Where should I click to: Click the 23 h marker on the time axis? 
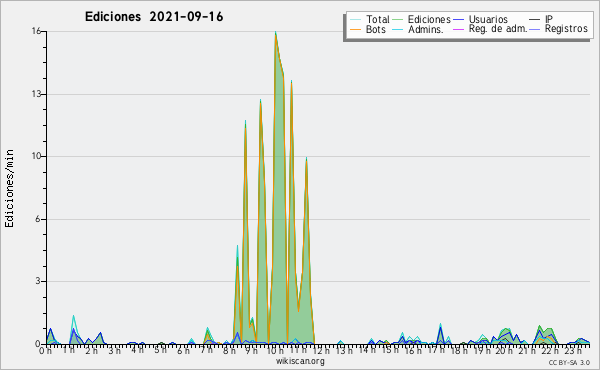tap(572, 351)
